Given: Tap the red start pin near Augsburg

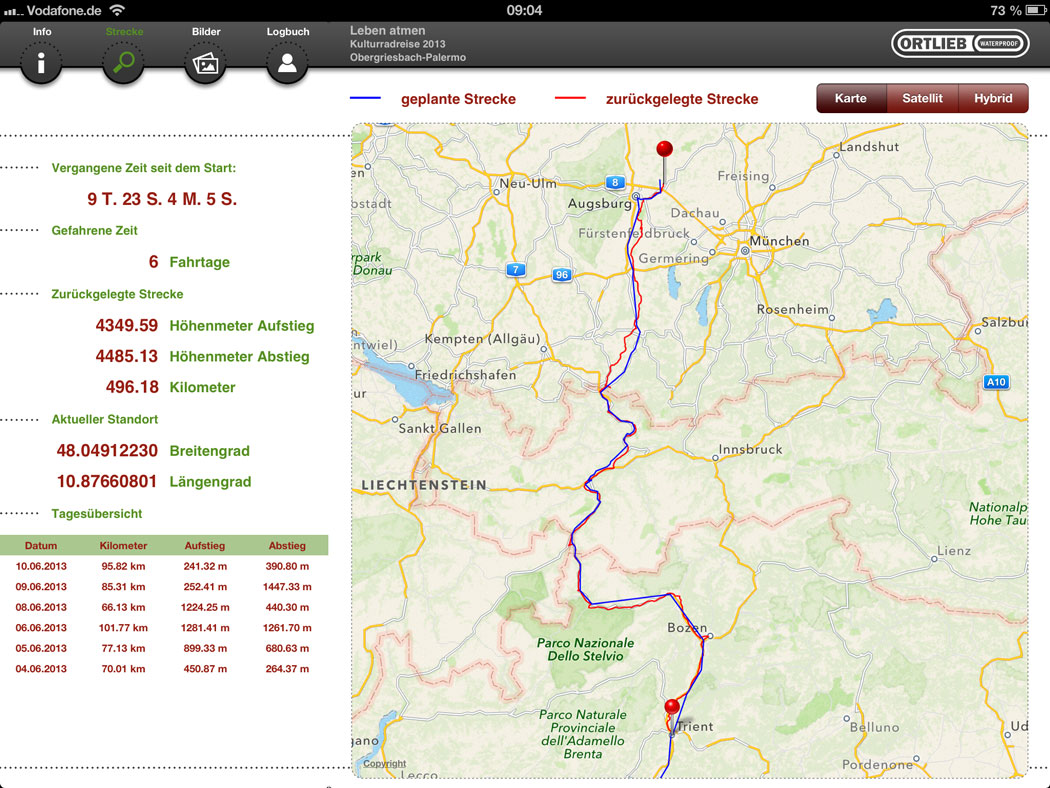Looking at the screenshot, I should tap(664, 150).
